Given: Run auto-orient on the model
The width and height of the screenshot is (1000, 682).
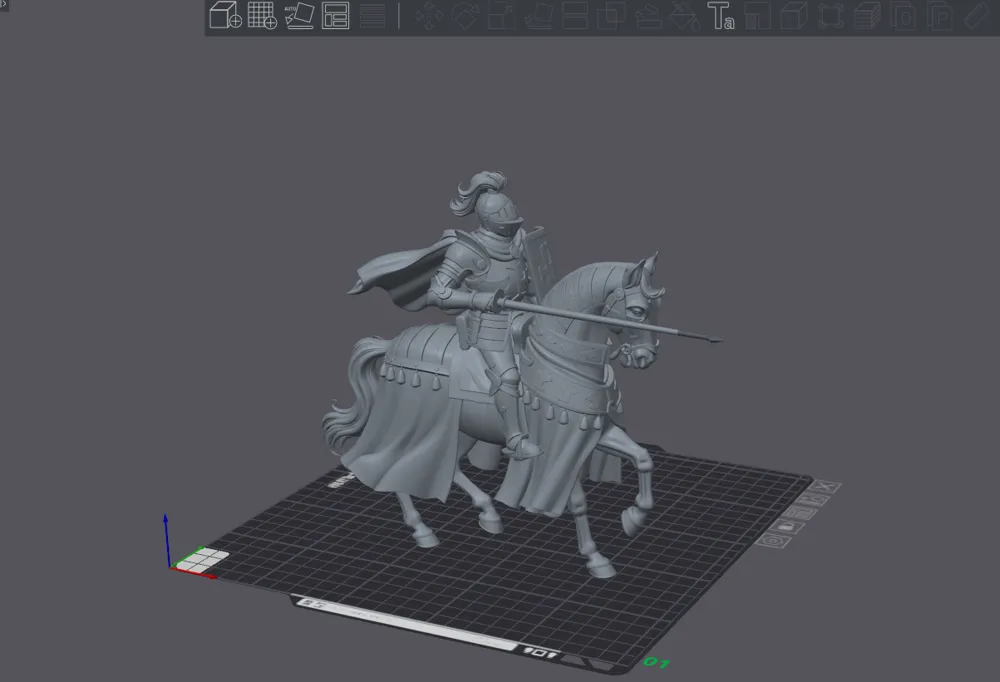Looking at the screenshot, I should pos(302,17).
